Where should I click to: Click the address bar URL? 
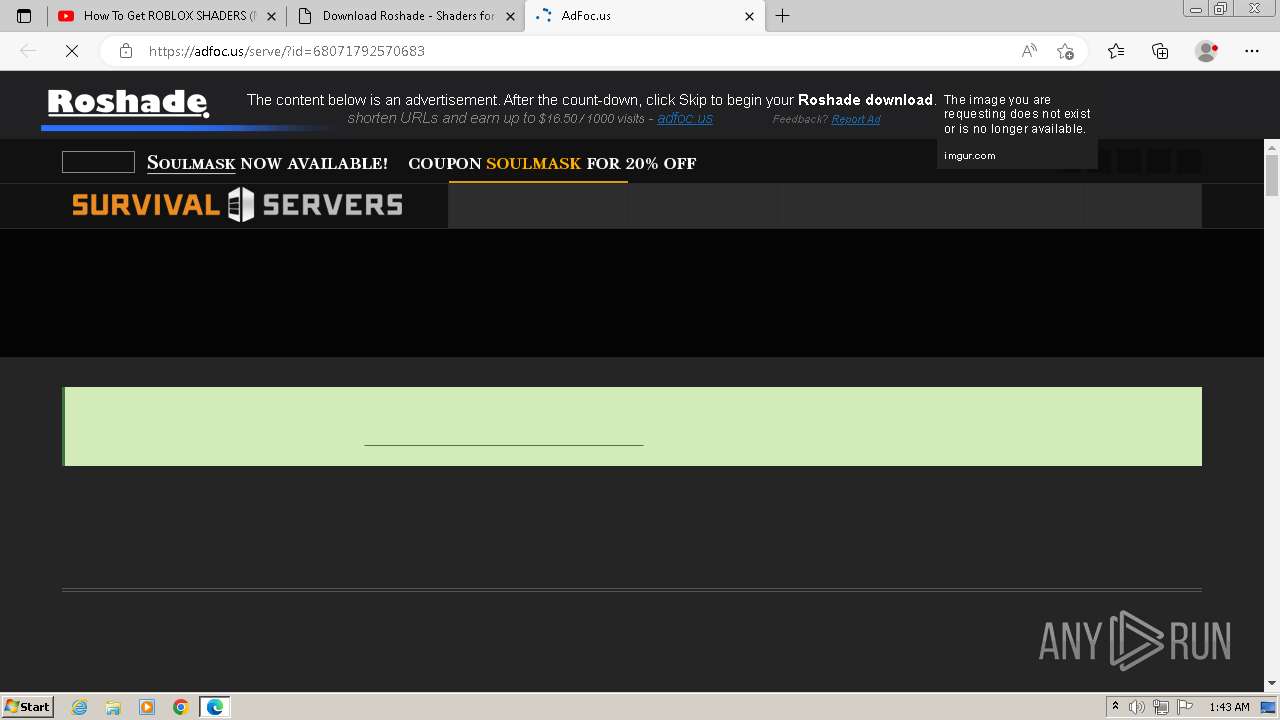(287, 51)
